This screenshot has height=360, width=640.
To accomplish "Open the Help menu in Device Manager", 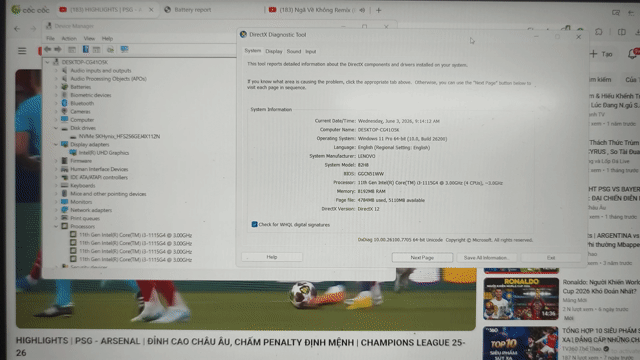I will pyautogui.click(x=107, y=38).
